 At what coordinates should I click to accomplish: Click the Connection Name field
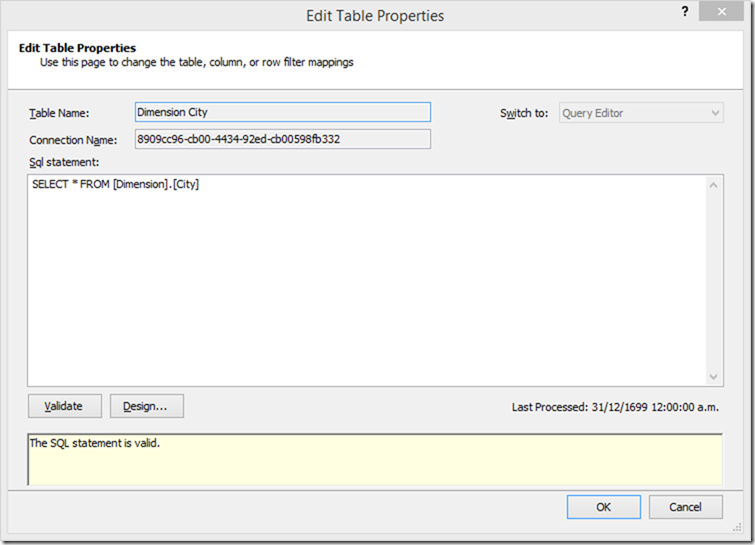[283, 139]
